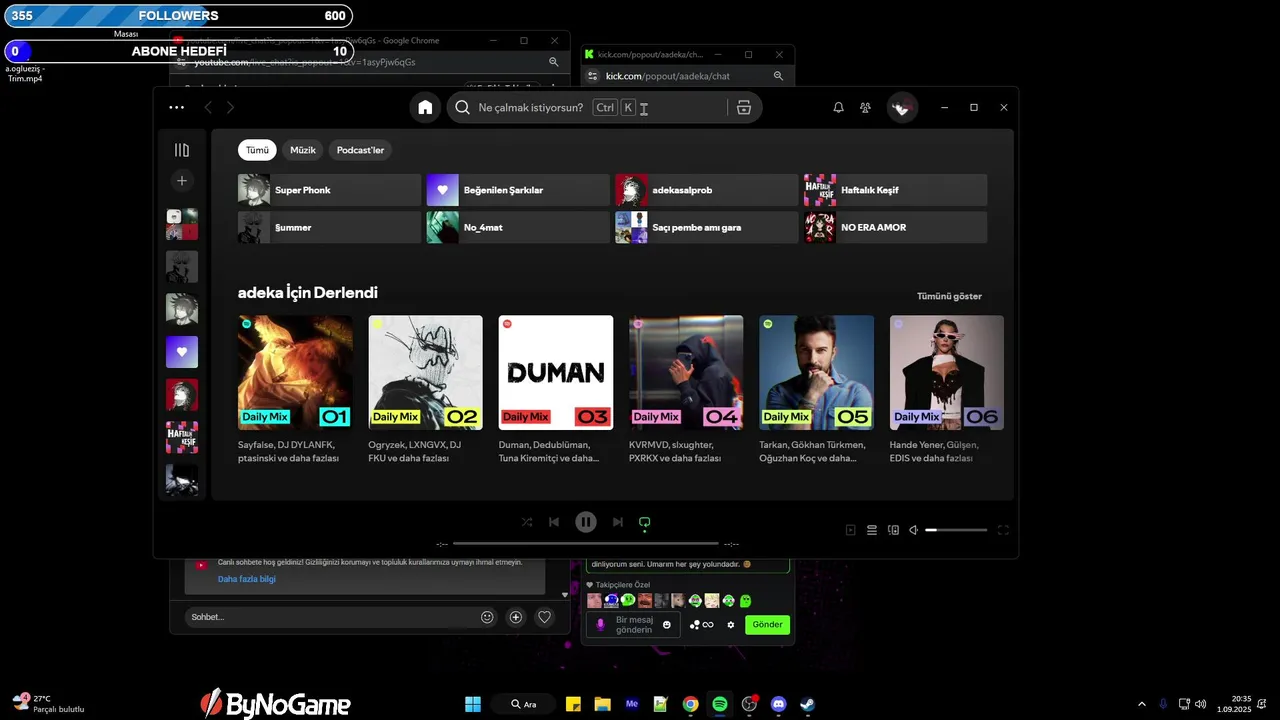Show hidden system tray icons
The width and height of the screenshot is (1280, 720).
pos(1142,704)
